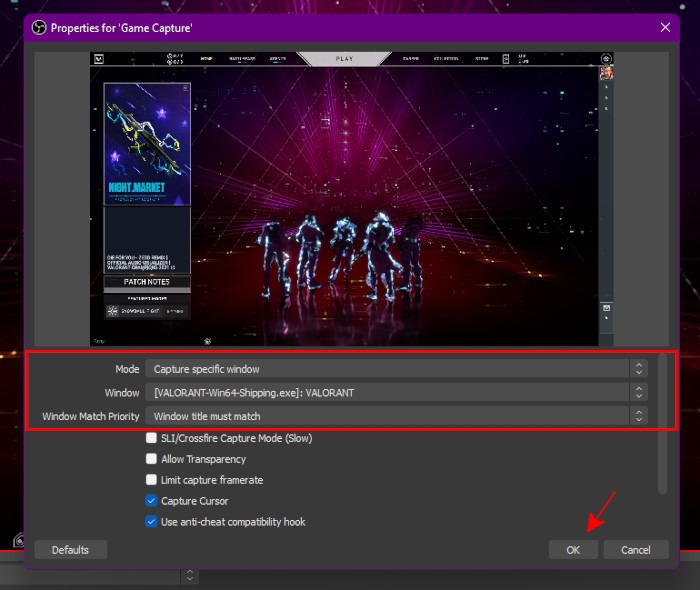Click the properties panel vertical scrollbar
Screen dimensions: 700x590
click(662, 424)
